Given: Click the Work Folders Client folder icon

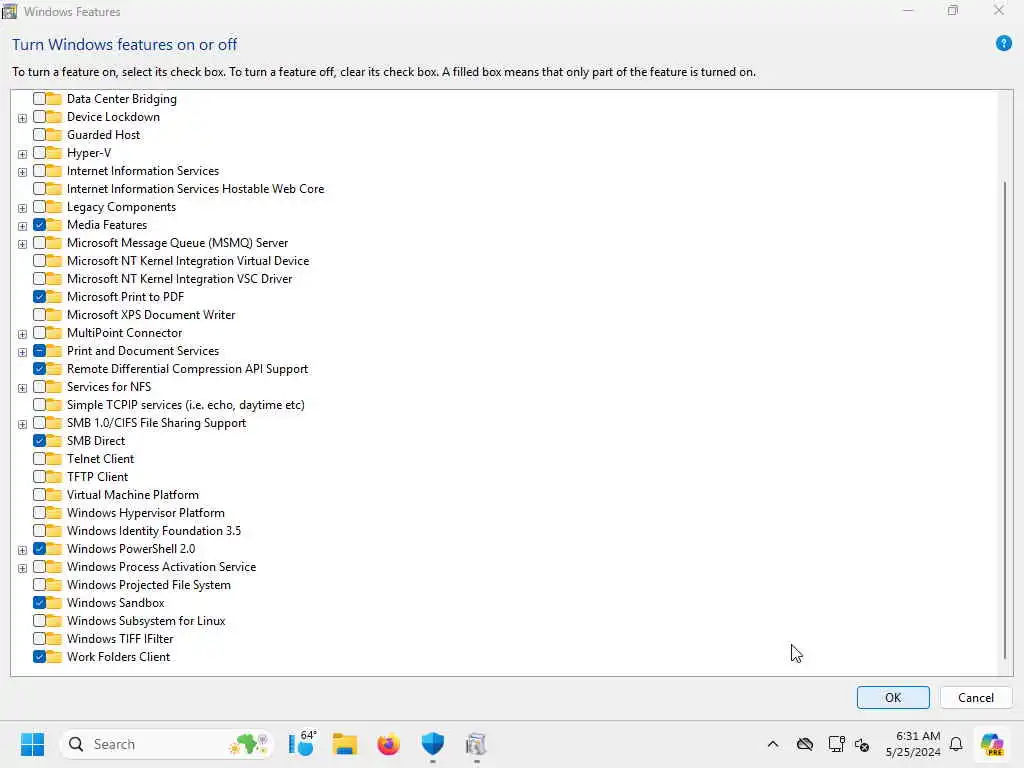Looking at the screenshot, I should click(x=54, y=657).
